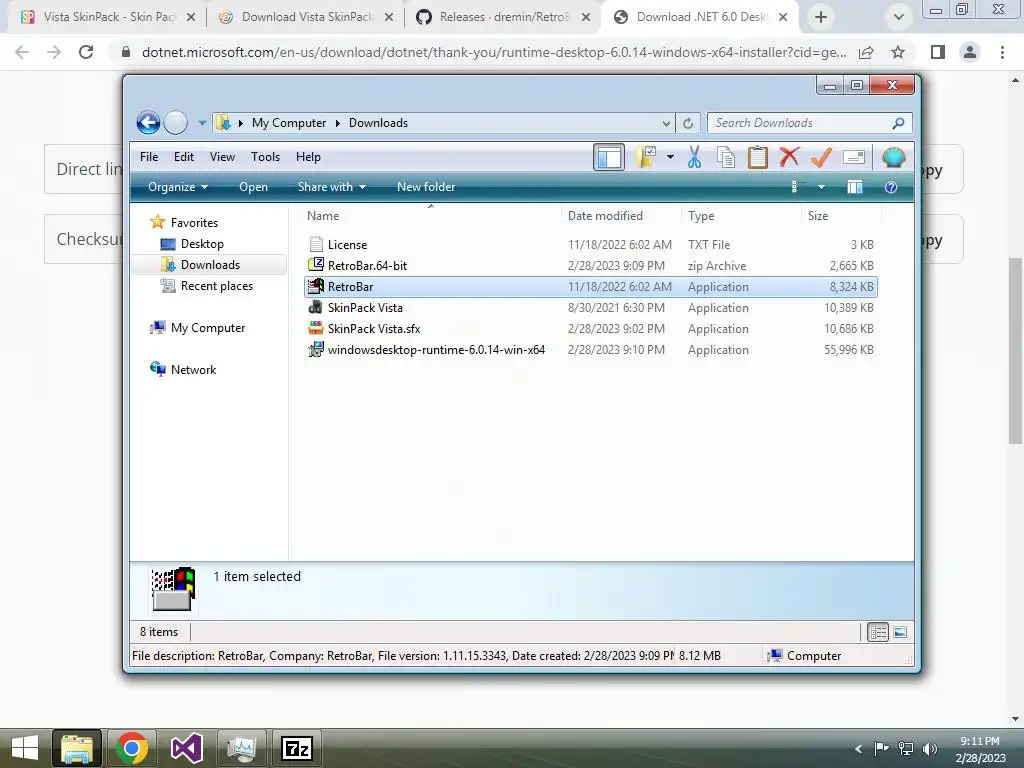Expand the Share with dropdown

tap(332, 187)
